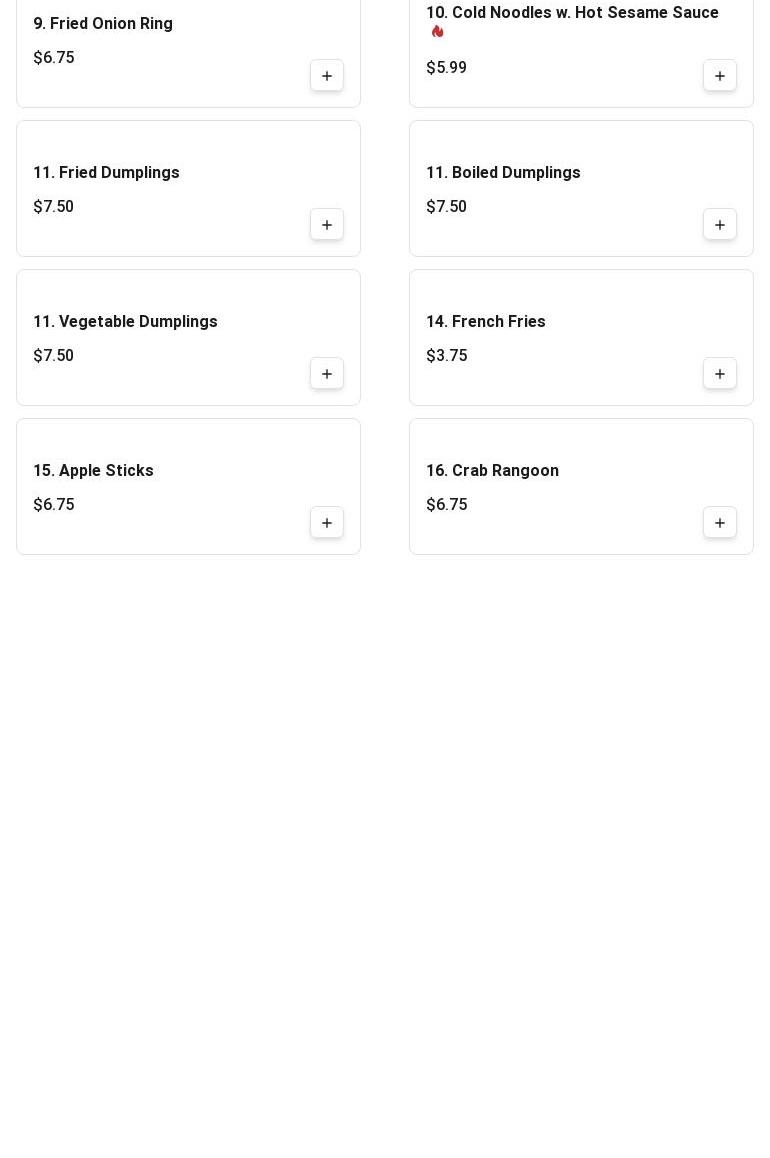The height and width of the screenshot is (1158, 770).
Task: Click plus button for Fried Dumplings
Action: [x=327, y=225]
